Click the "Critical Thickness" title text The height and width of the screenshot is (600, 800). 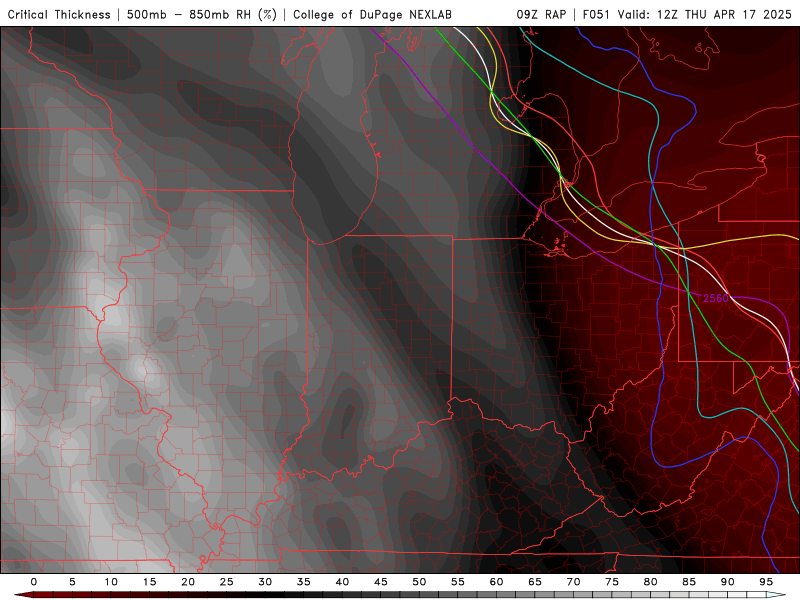click(x=59, y=14)
